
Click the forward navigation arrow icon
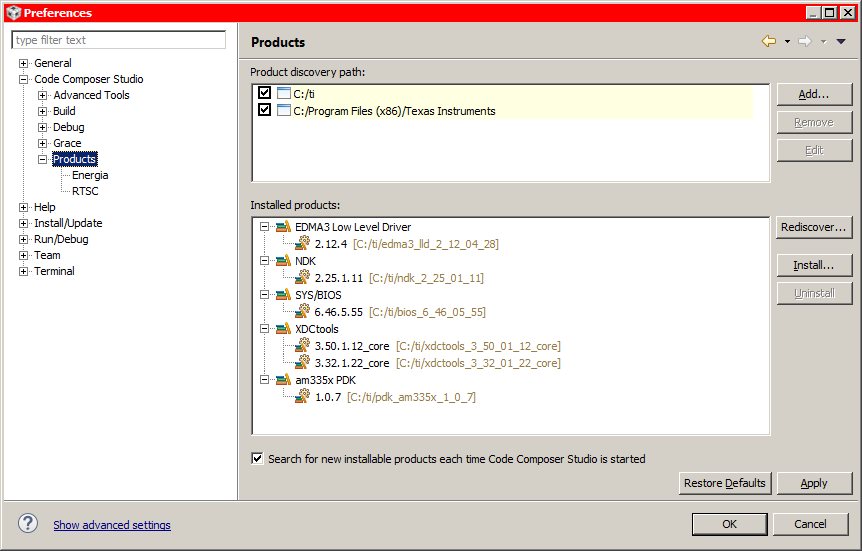point(805,41)
